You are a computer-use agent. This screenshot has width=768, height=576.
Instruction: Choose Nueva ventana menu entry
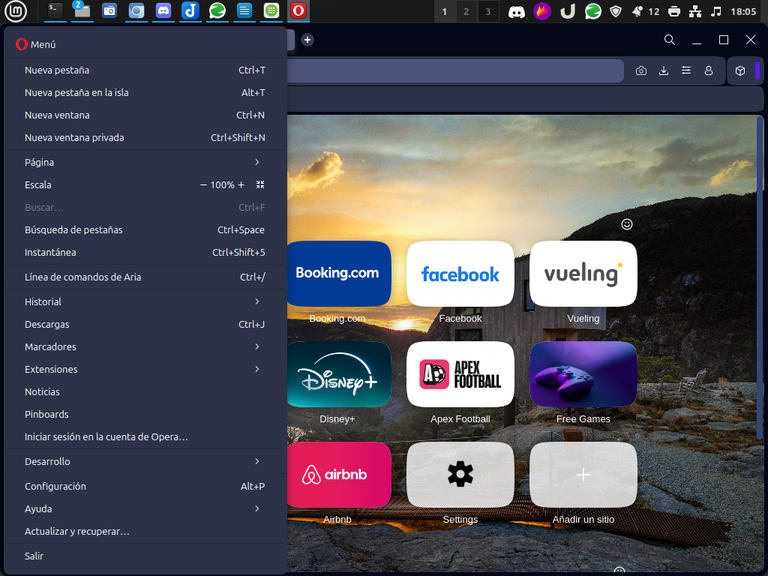[x=145, y=115]
